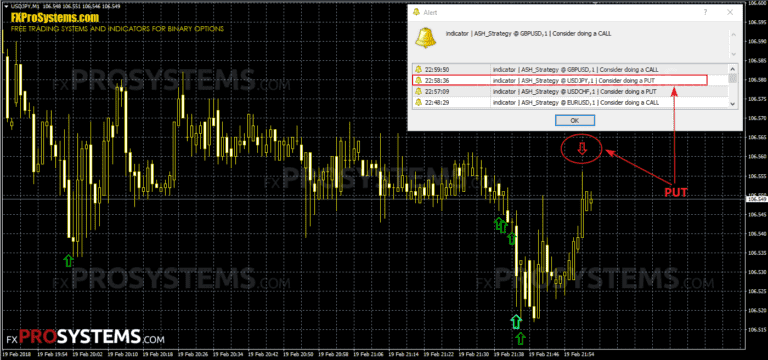The image size is (768, 360).
Task: Select the 22:48:29 EURUSD CALL alert row
Action: click(x=571, y=102)
